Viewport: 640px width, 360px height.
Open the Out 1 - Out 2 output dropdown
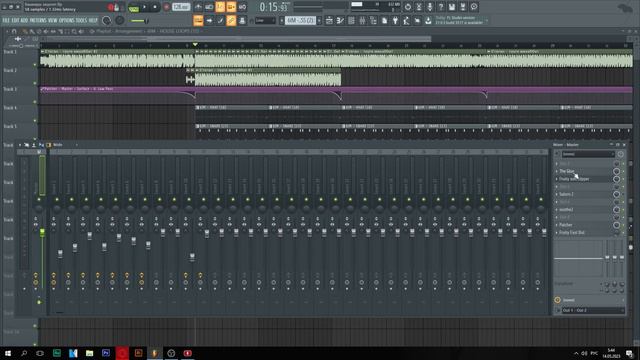coord(593,310)
